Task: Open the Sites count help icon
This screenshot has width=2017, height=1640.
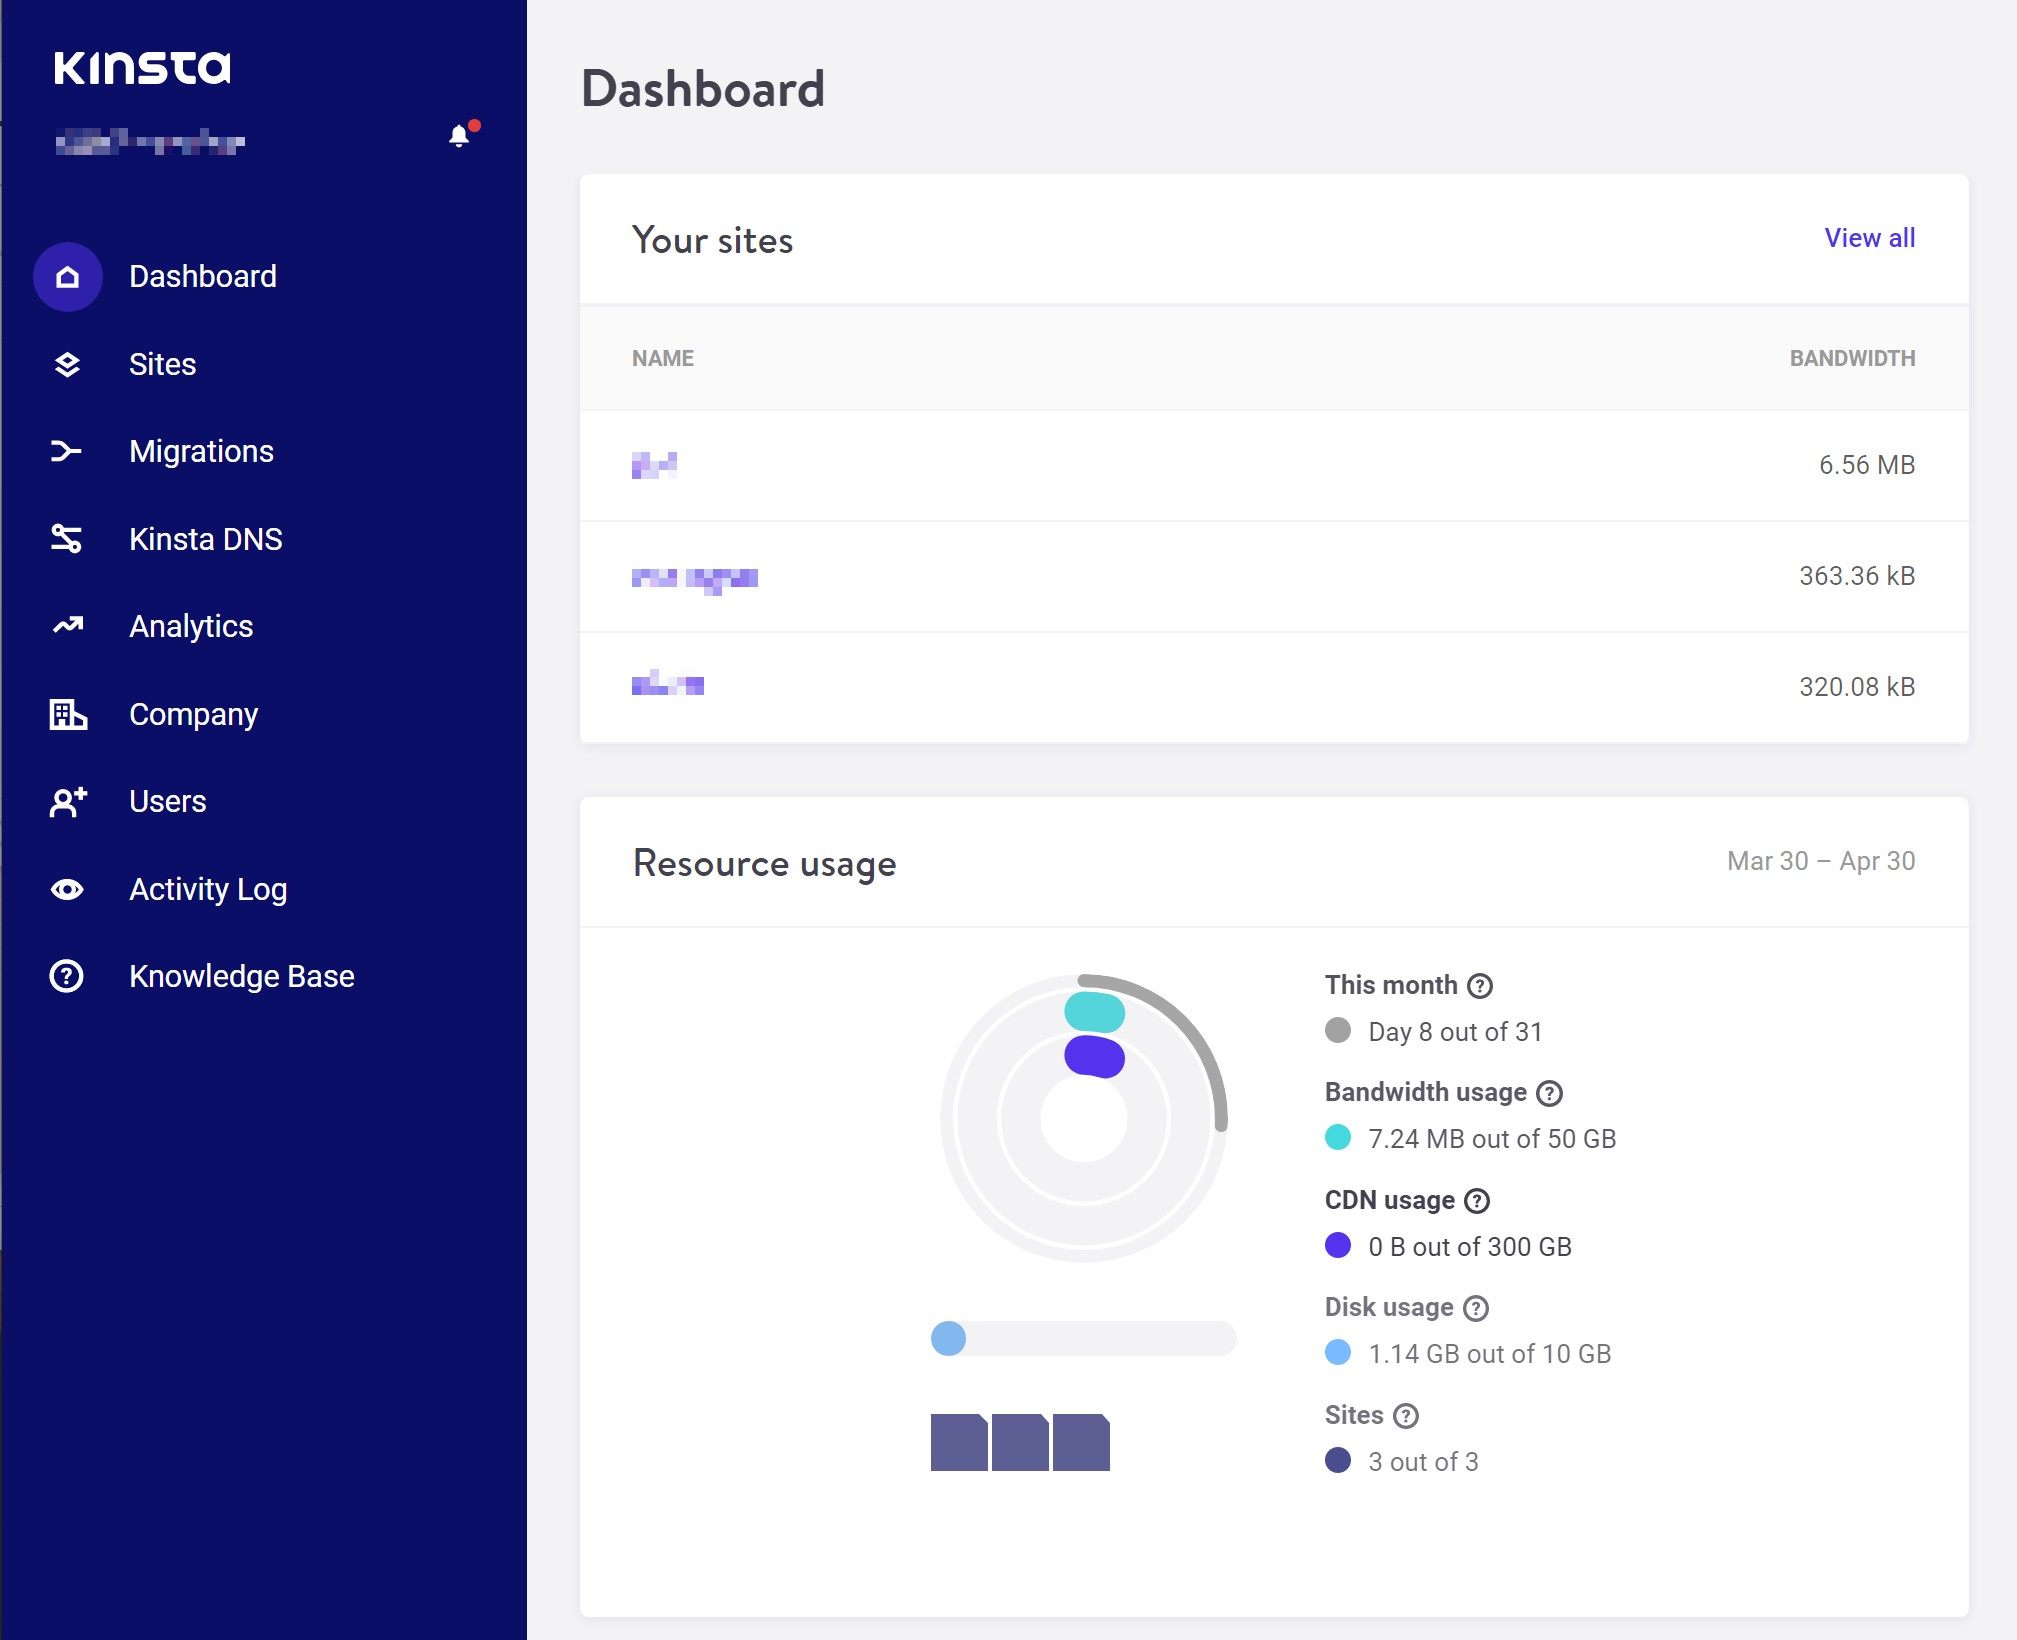Action: click(1408, 1414)
